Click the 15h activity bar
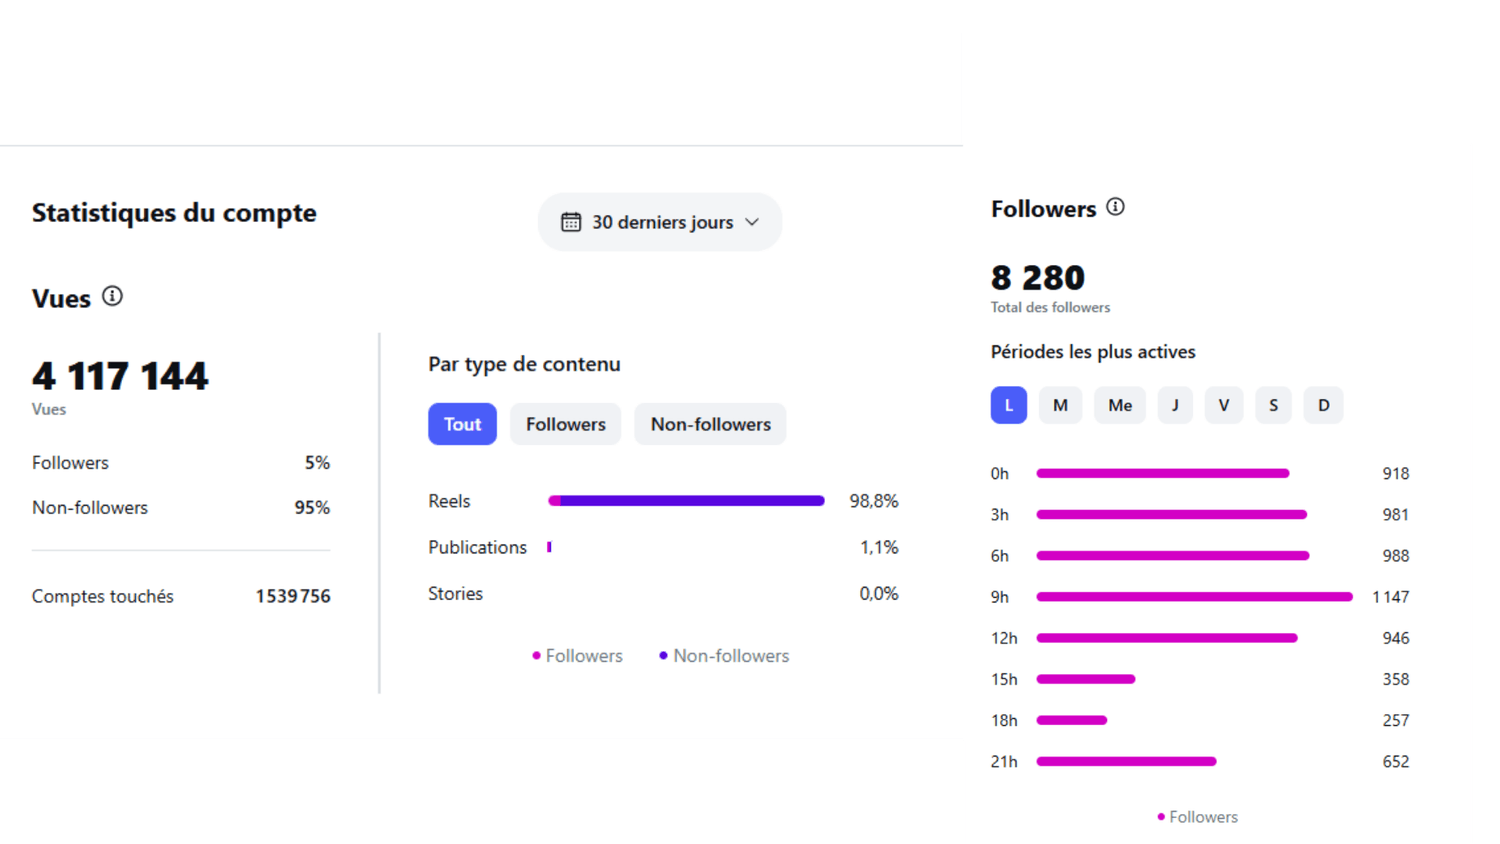This screenshot has height=844, width=1500. [1086, 679]
